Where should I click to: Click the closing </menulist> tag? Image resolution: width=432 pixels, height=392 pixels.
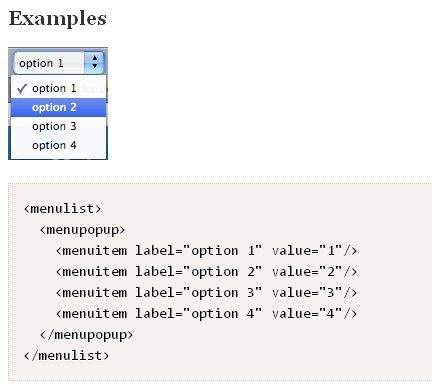(x=66, y=356)
